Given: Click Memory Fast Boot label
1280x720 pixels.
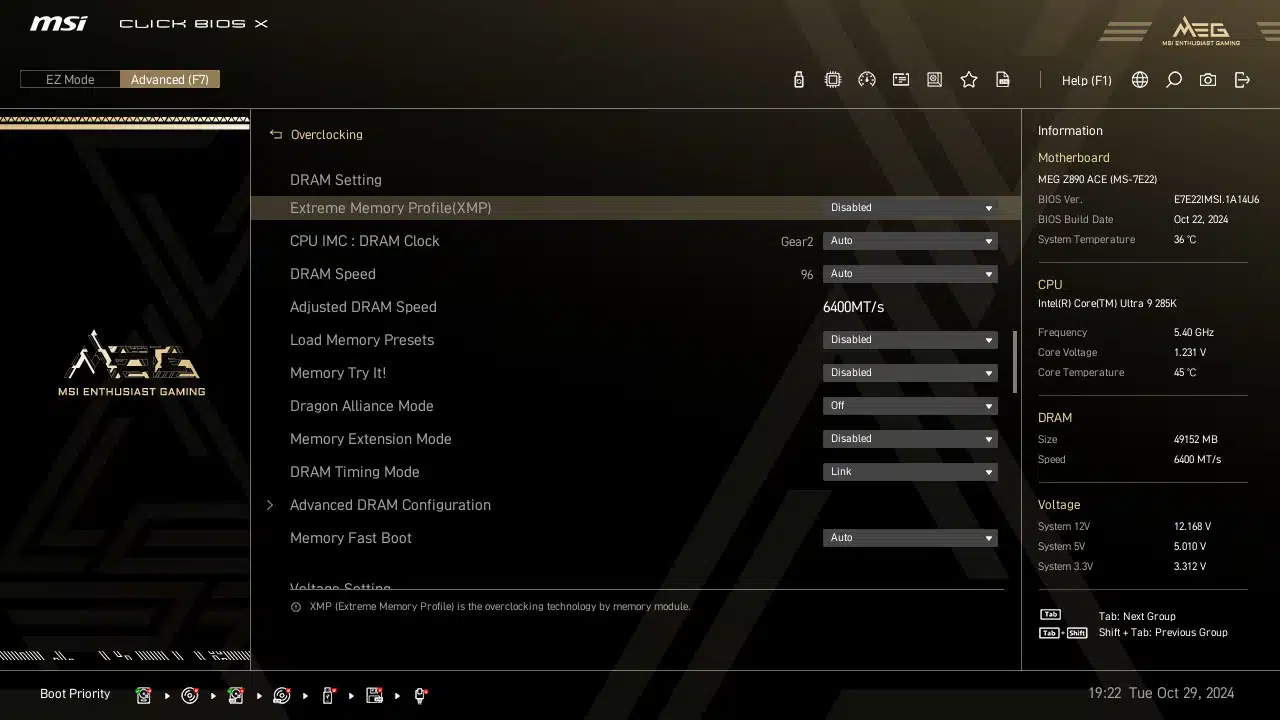Looking at the screenshot, I should pyautogui.click(x=351, y=538).
